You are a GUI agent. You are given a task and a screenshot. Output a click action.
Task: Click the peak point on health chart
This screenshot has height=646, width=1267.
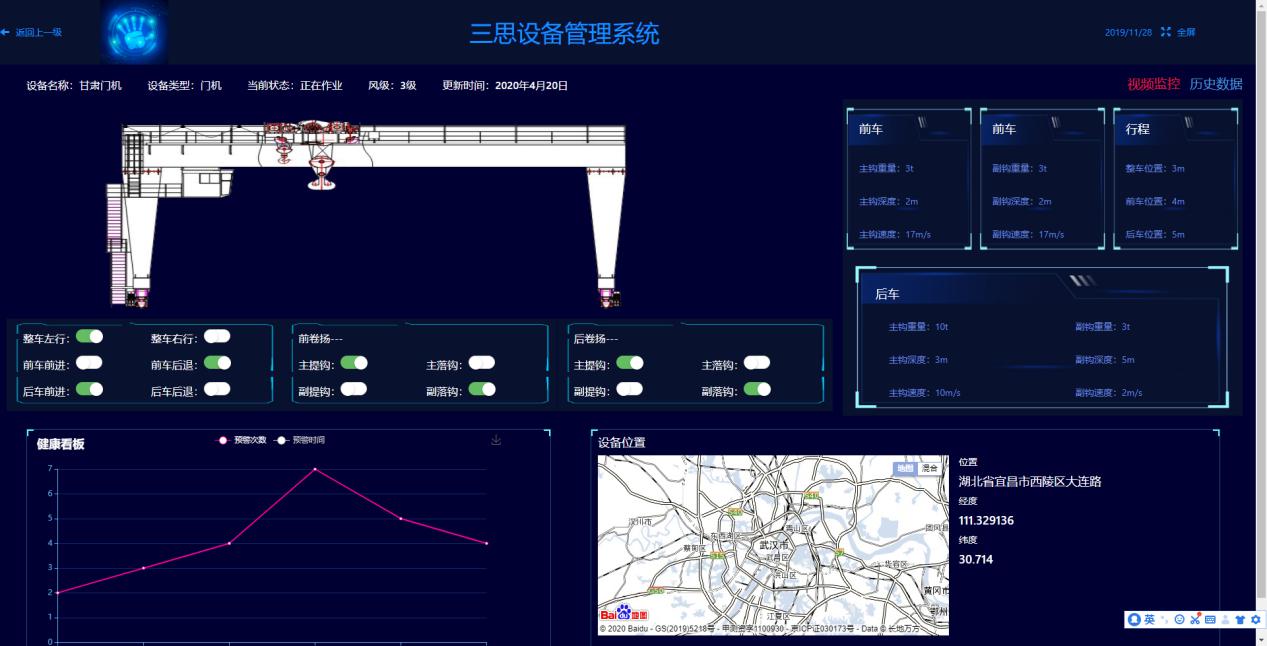(315, 469)
